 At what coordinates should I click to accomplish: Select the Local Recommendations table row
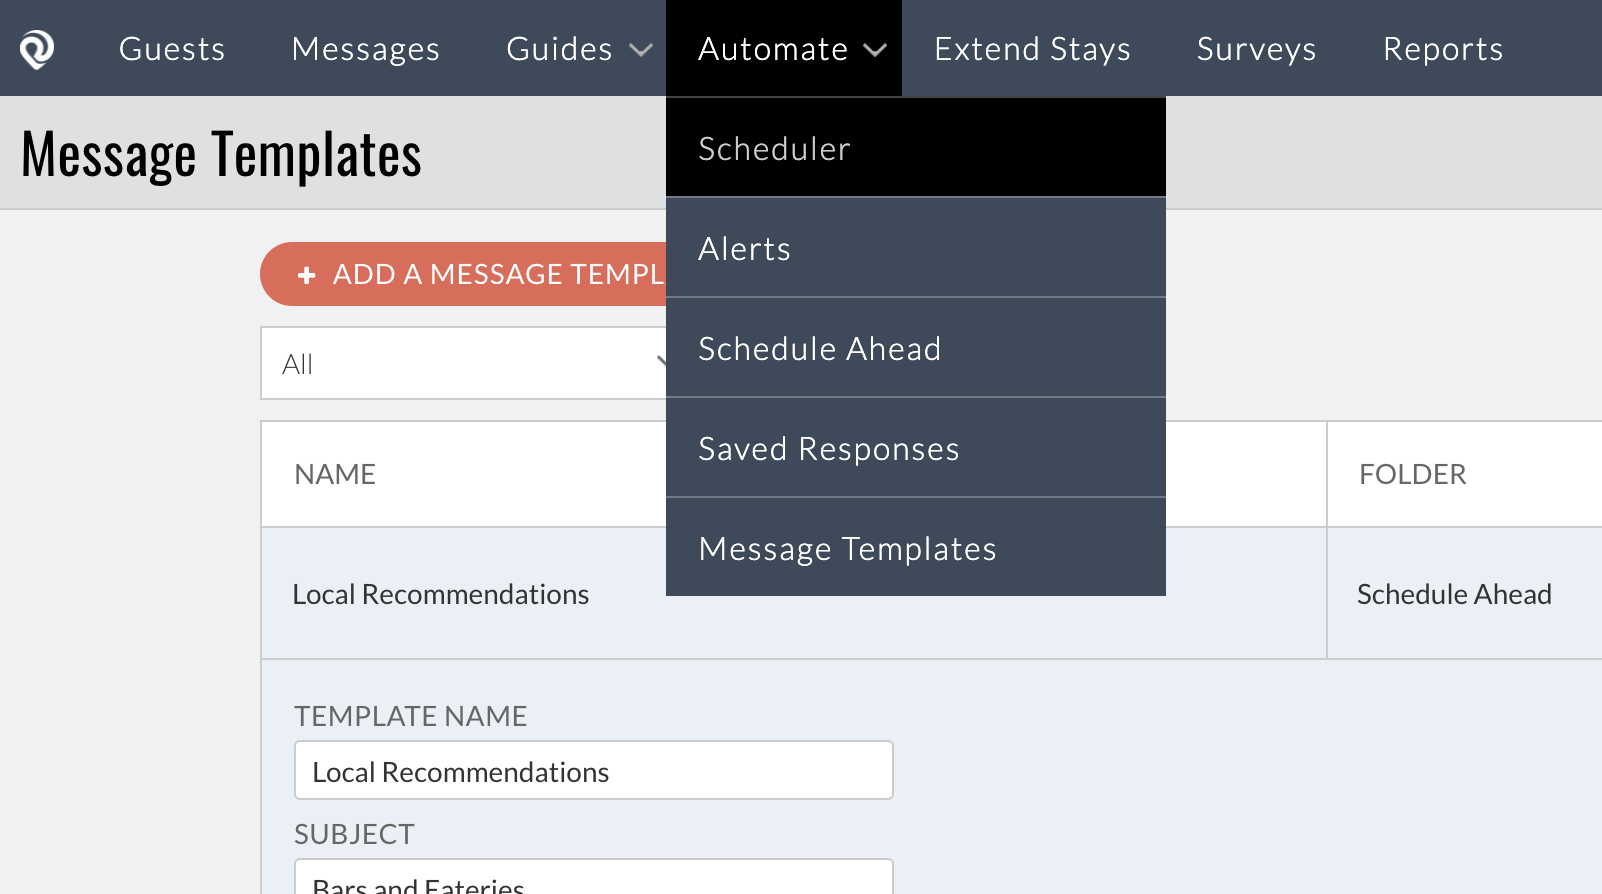click(x=931, y=593)
